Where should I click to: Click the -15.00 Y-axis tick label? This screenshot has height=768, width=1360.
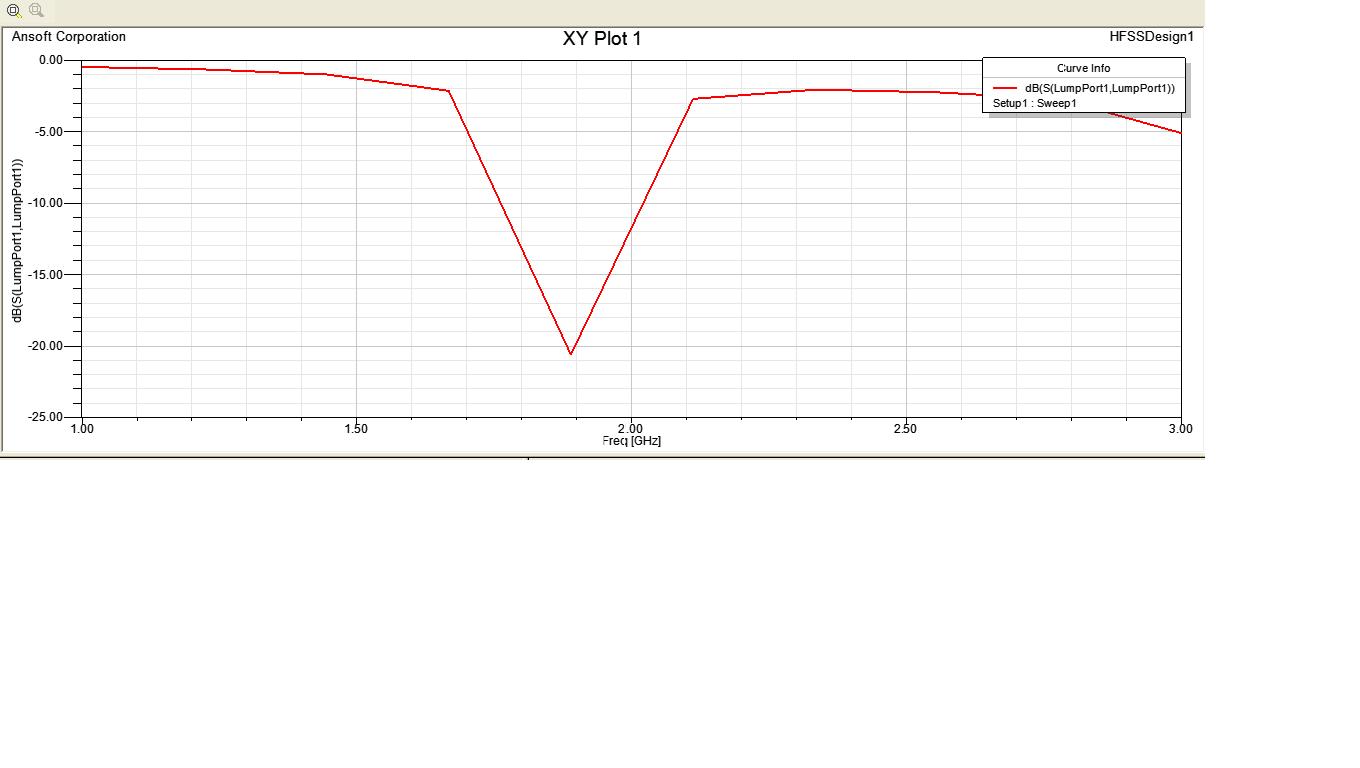[45, 275]
